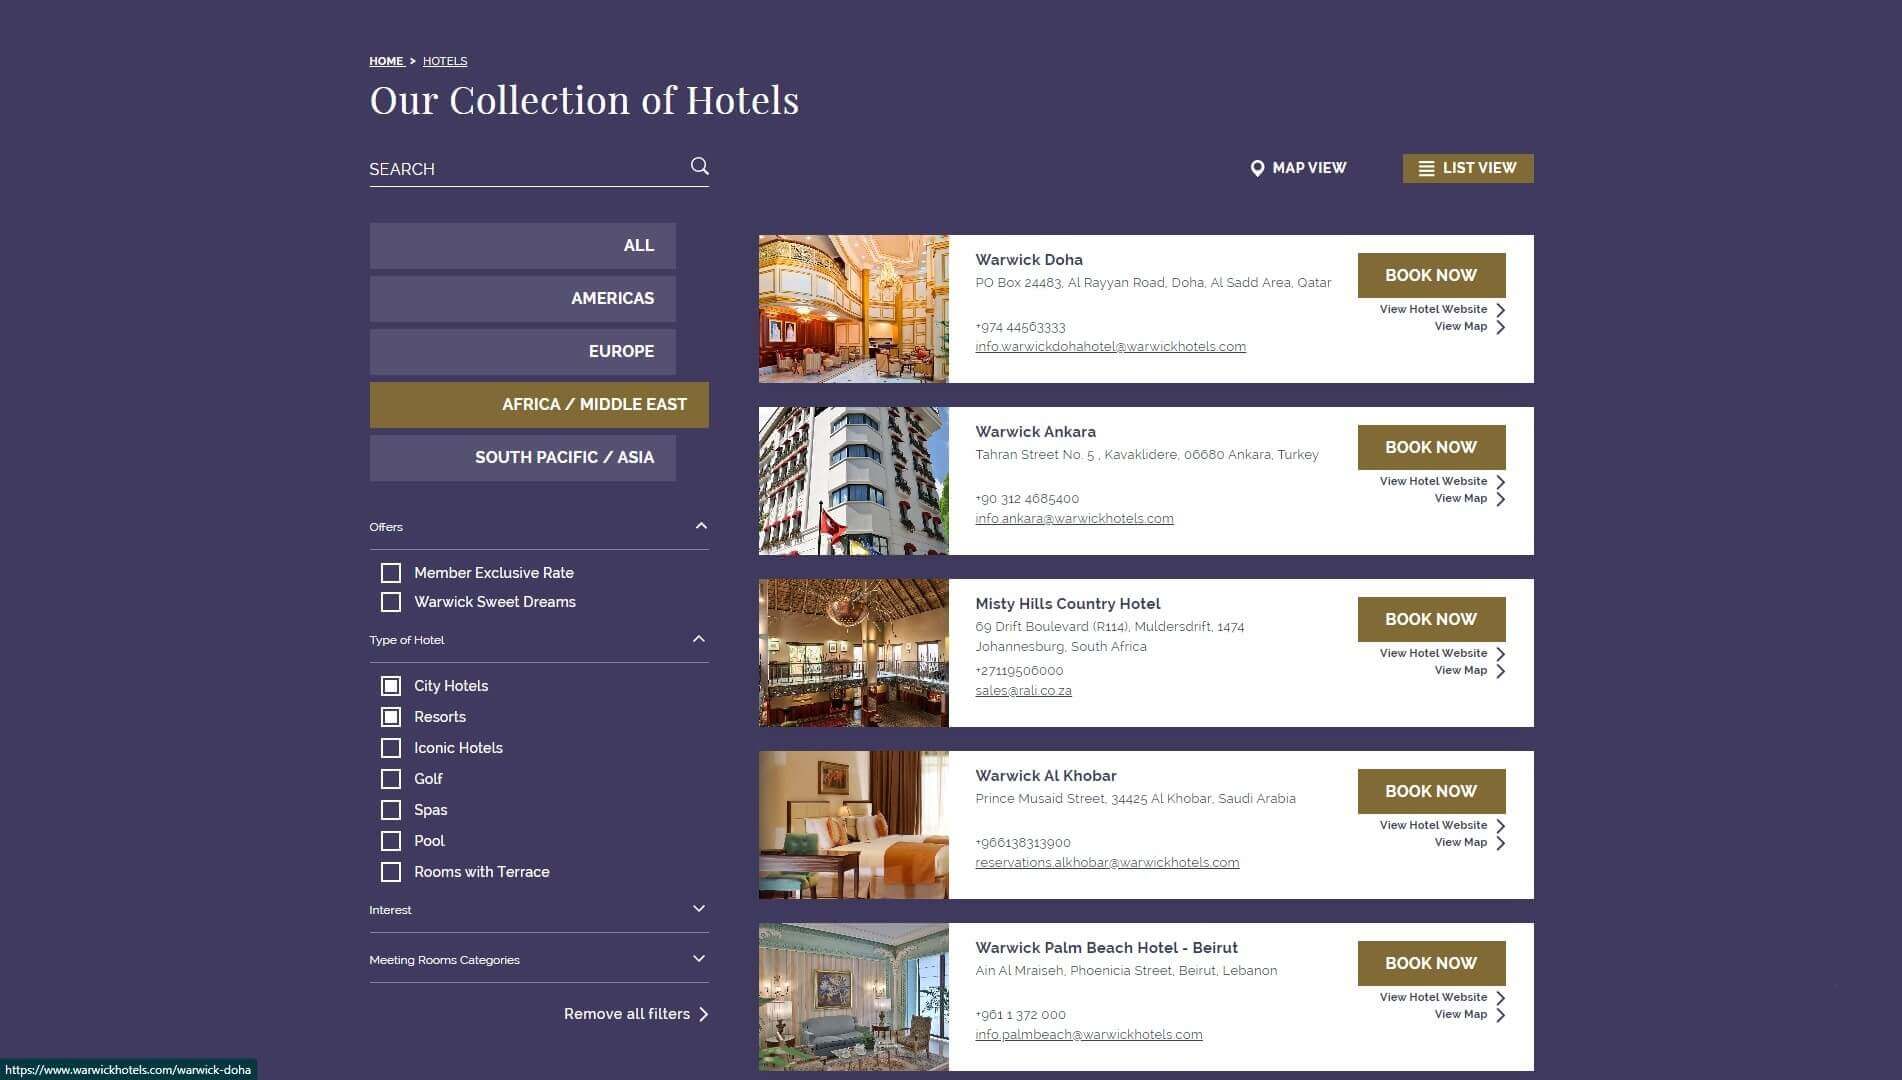The width and height of the screenshot is (1902, 1080).
Task: Click arrow beside Warwick Doha View Hotel Website
Action: coord(1500,310)
